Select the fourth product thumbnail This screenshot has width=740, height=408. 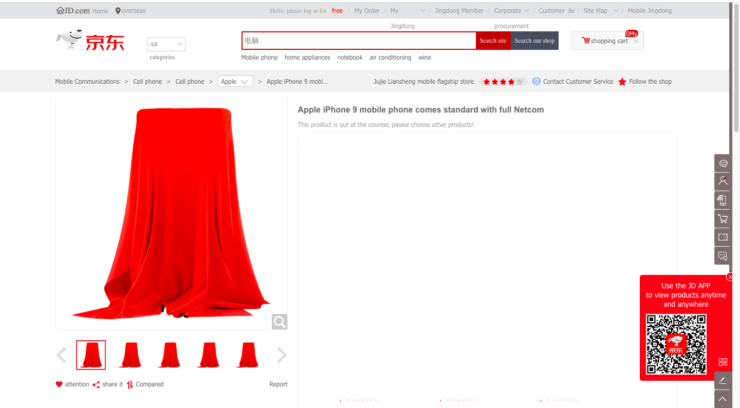click(x=209, y=355)
